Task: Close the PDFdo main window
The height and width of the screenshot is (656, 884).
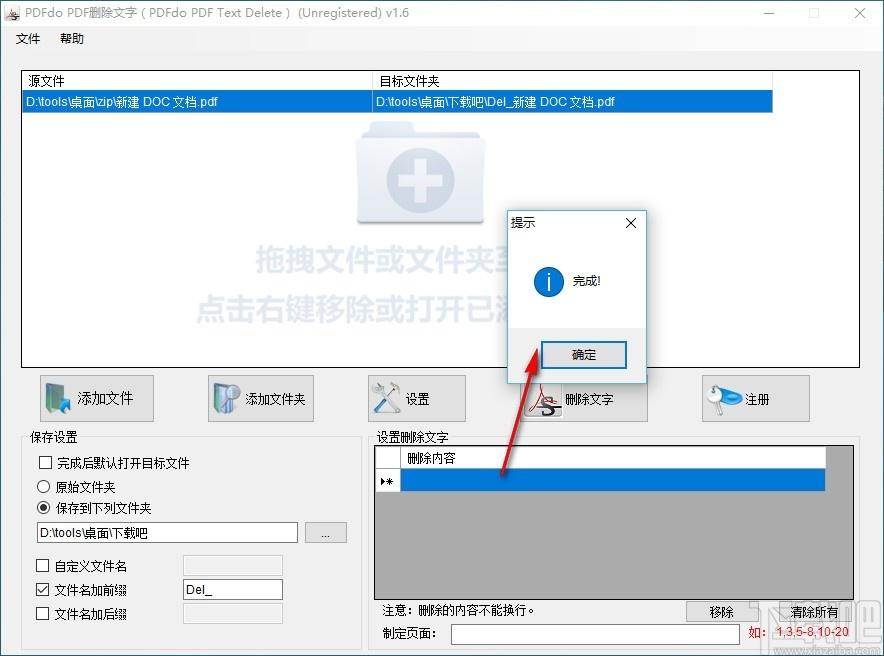Action: [860, 13]
